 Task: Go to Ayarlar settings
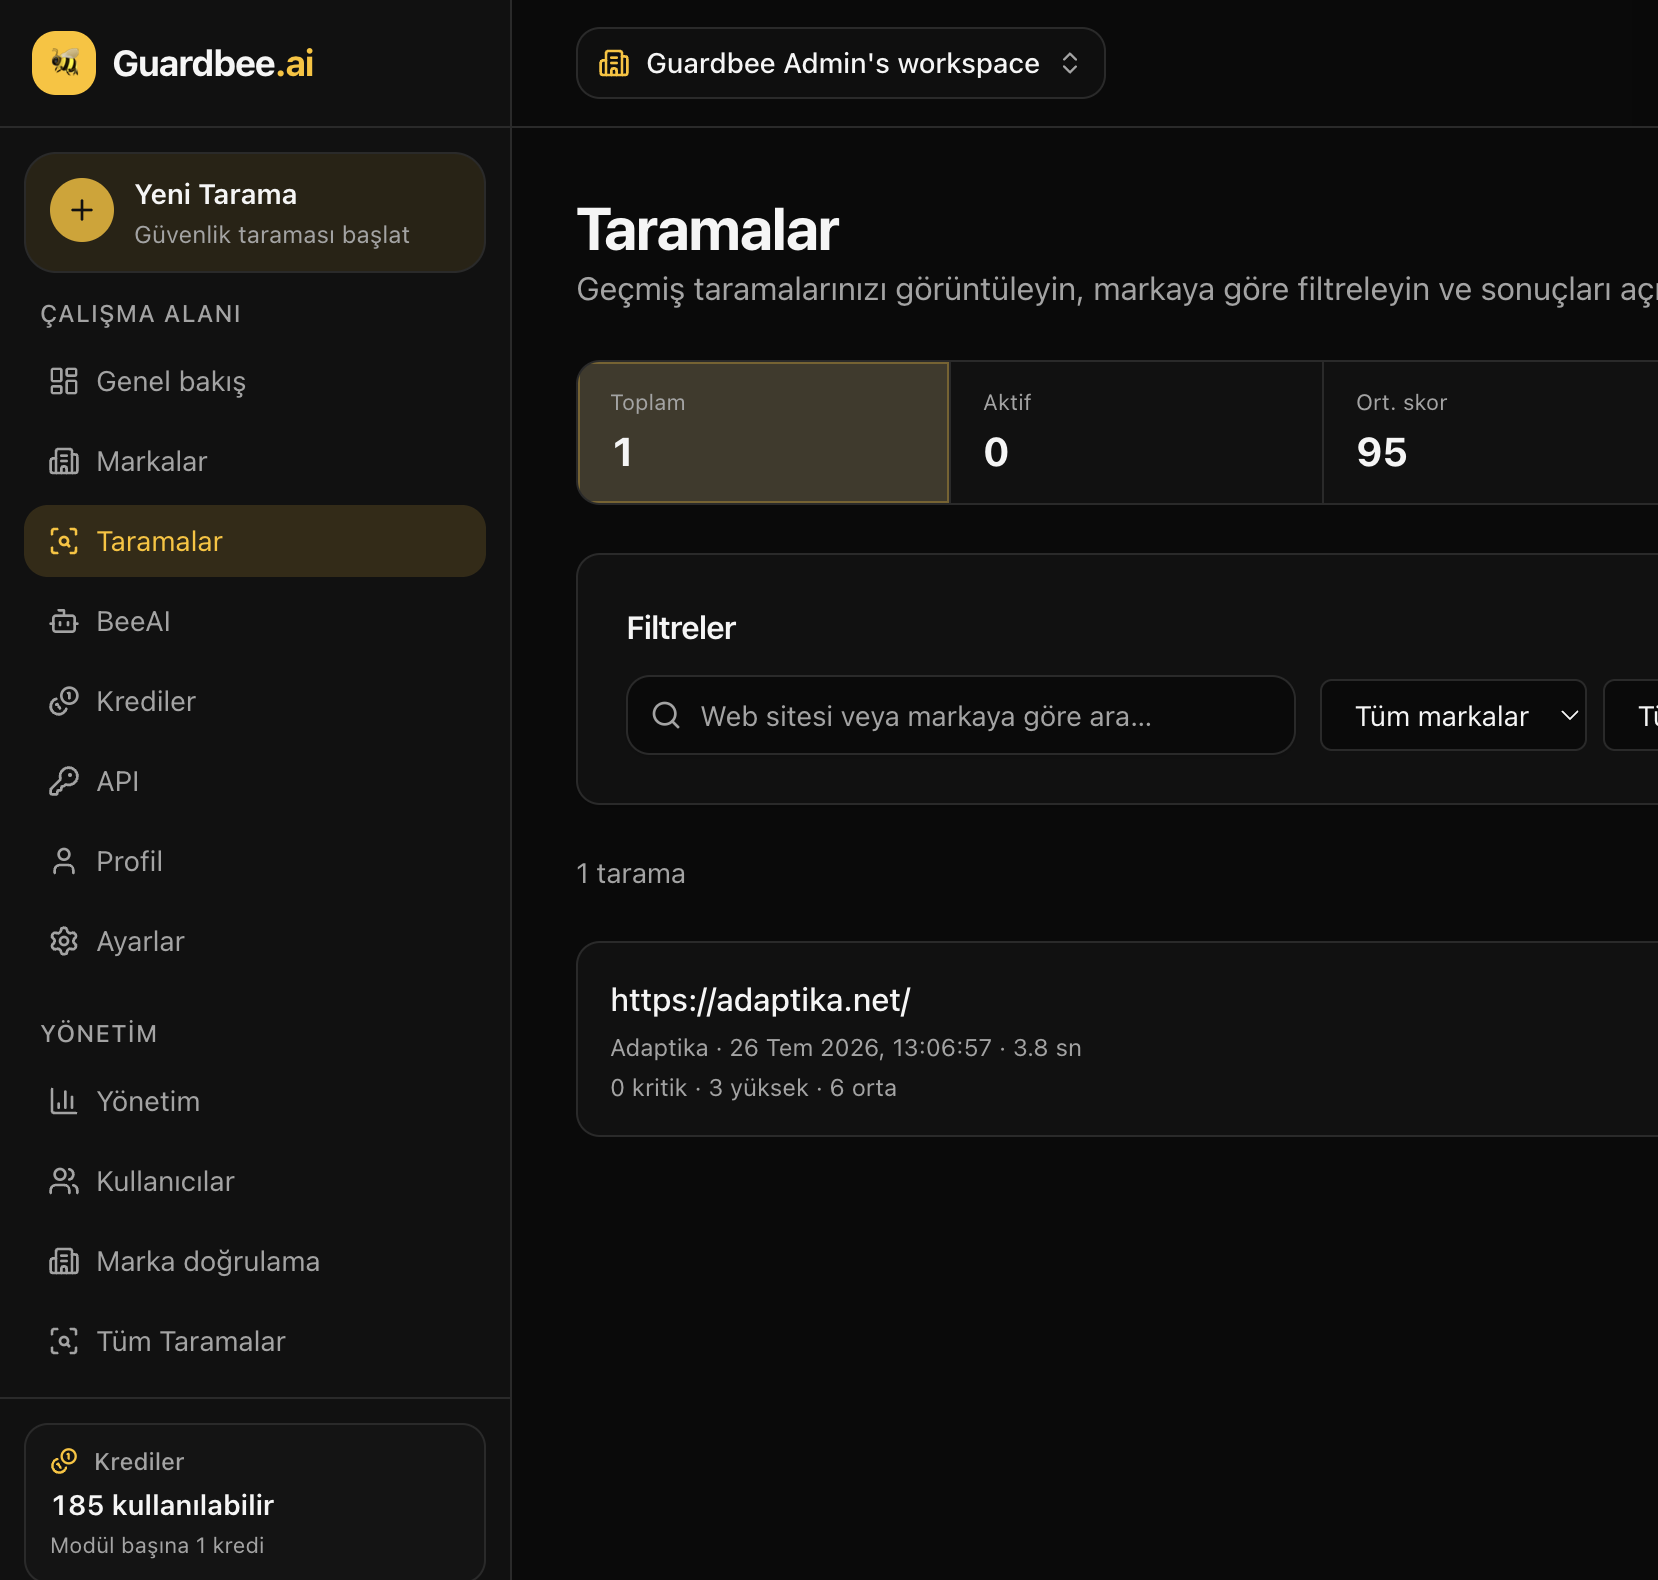click(x=255, y=941)
